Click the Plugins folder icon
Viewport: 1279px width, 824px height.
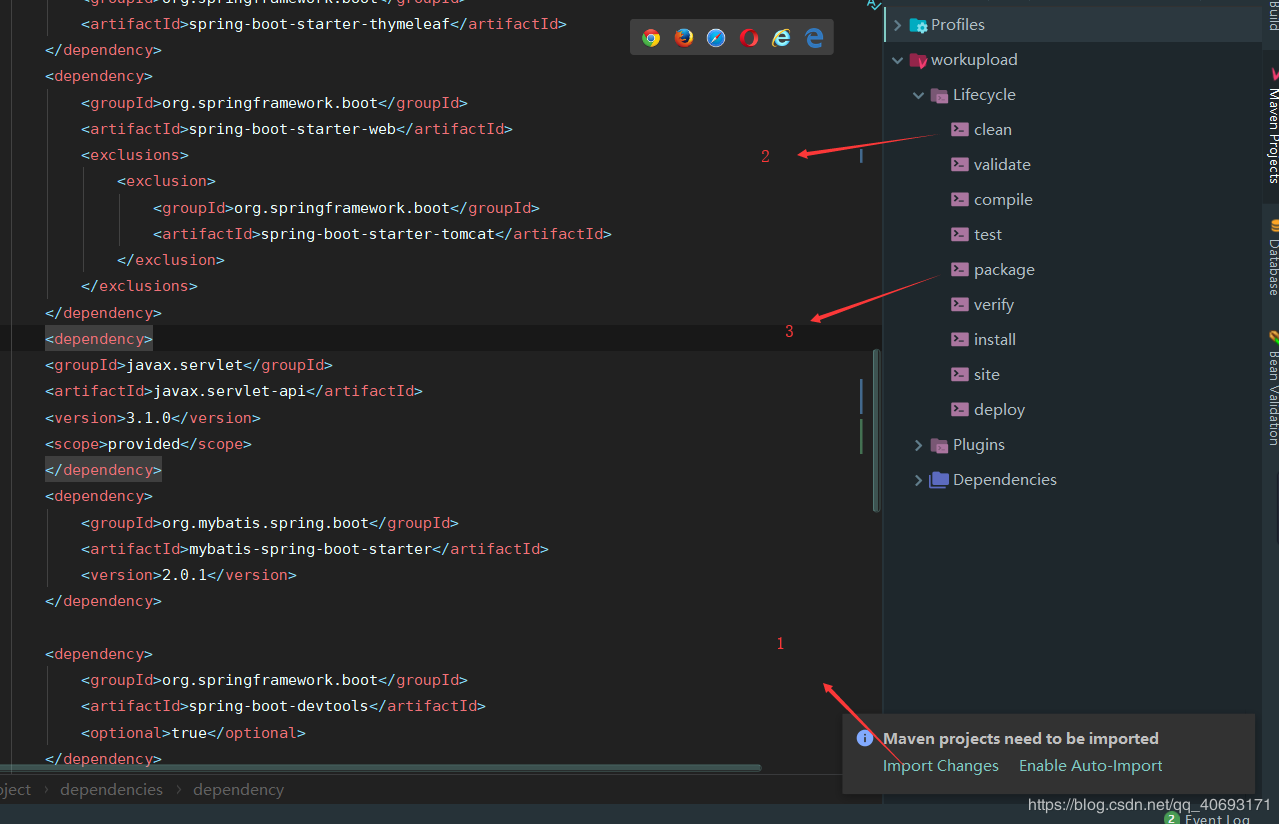click(939, 445)
